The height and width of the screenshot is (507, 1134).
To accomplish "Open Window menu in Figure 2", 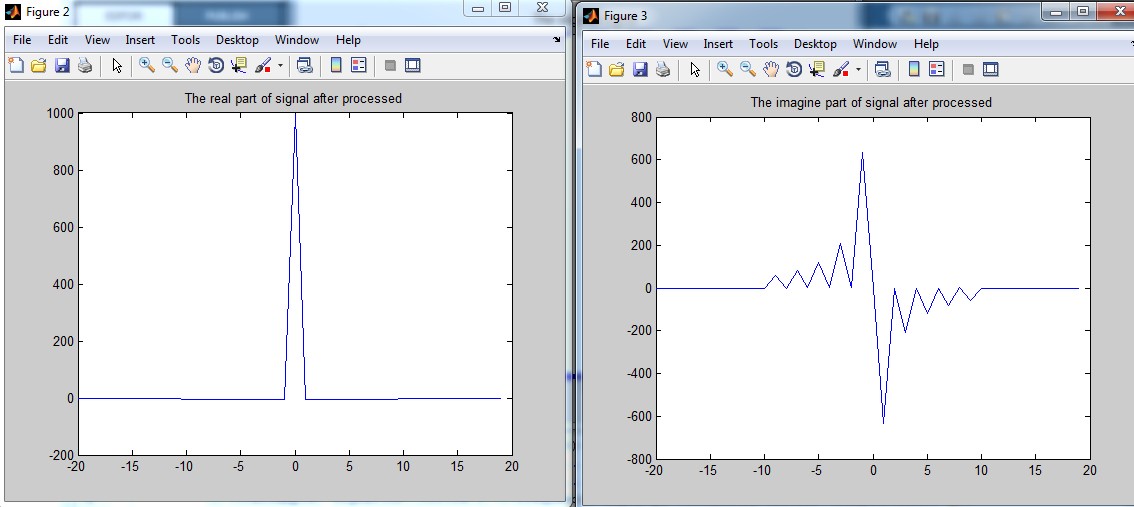I will point(297,40).
